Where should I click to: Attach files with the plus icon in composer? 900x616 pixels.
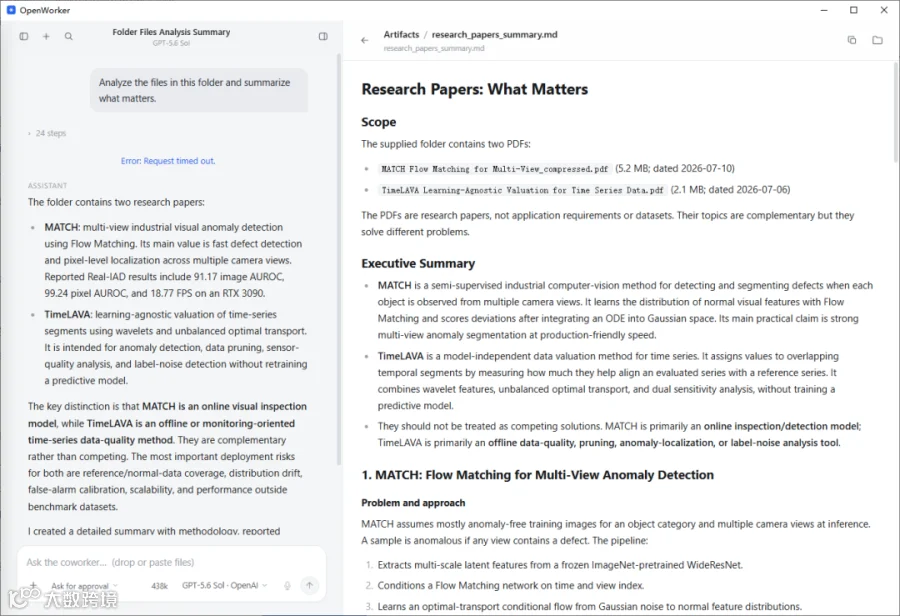(x=33, y=585)
